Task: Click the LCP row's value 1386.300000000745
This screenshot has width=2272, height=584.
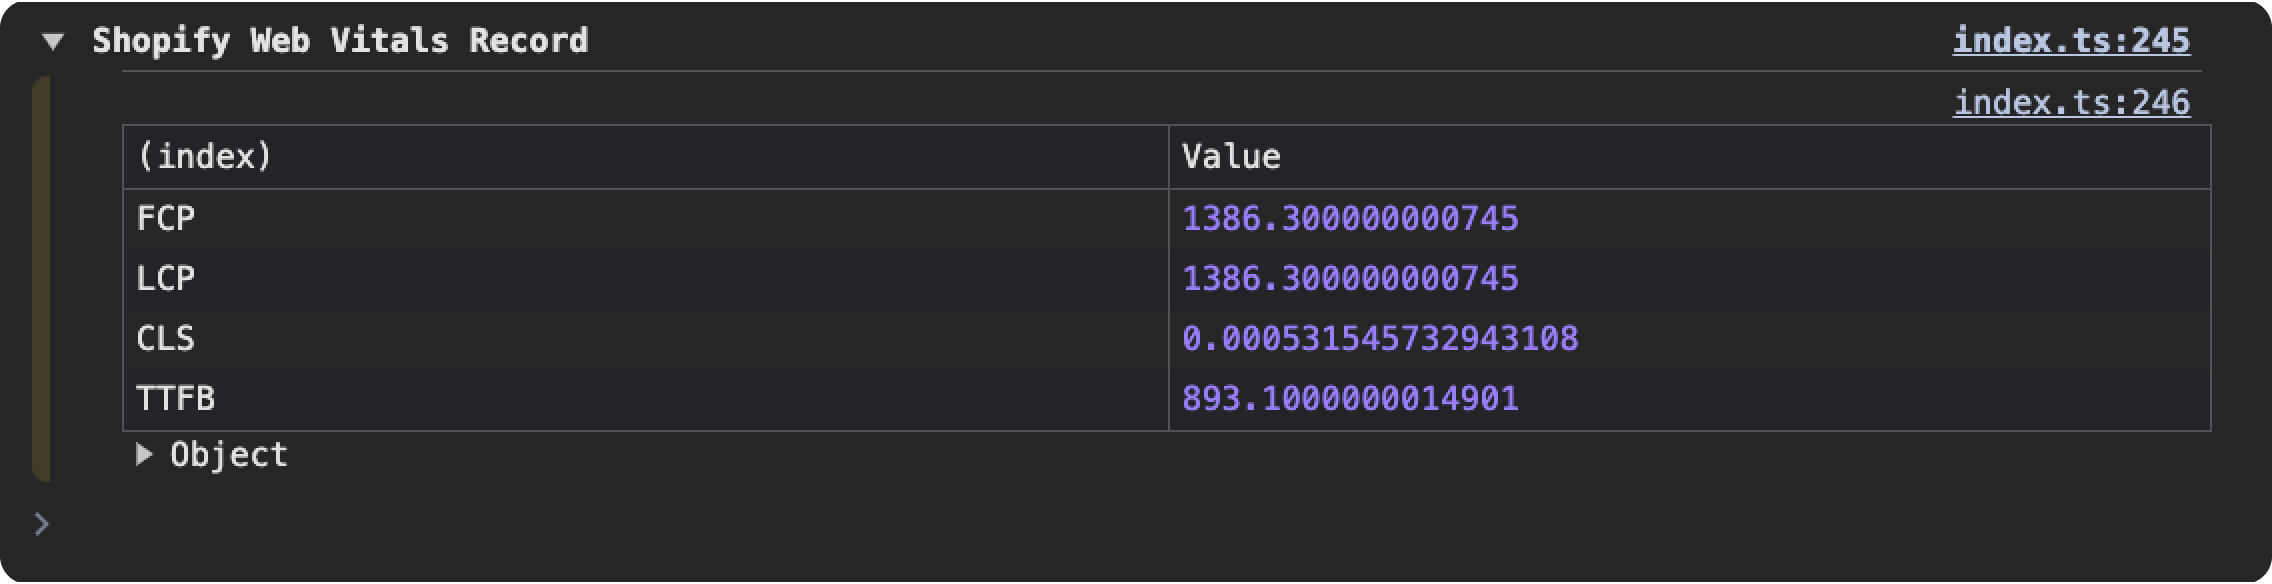Action: pyautogui.click(x=1350, y=278)
